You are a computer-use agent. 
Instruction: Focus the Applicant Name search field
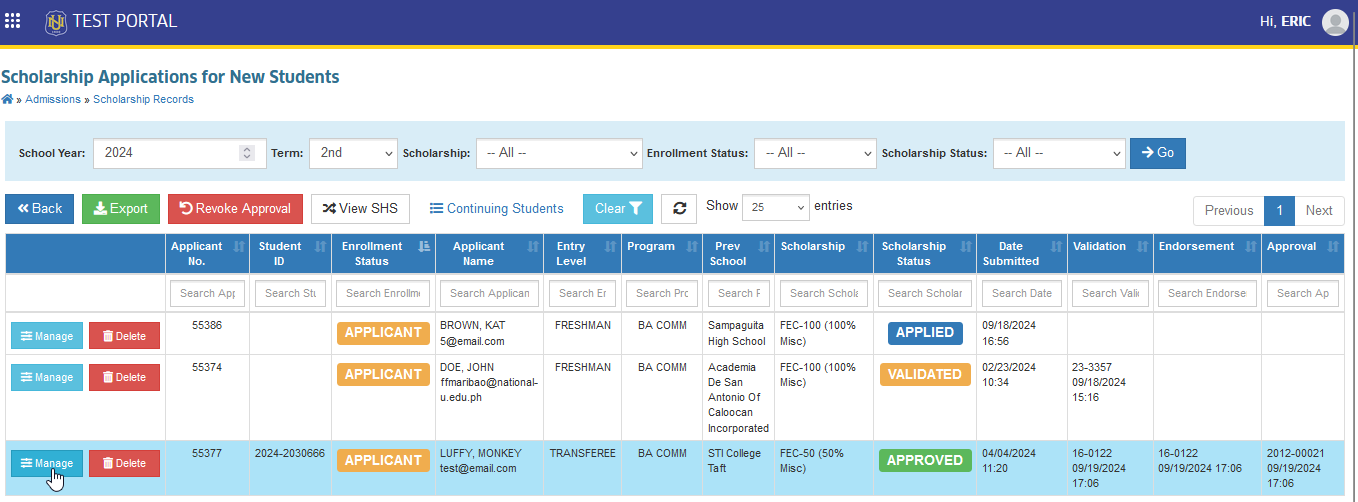490,293
